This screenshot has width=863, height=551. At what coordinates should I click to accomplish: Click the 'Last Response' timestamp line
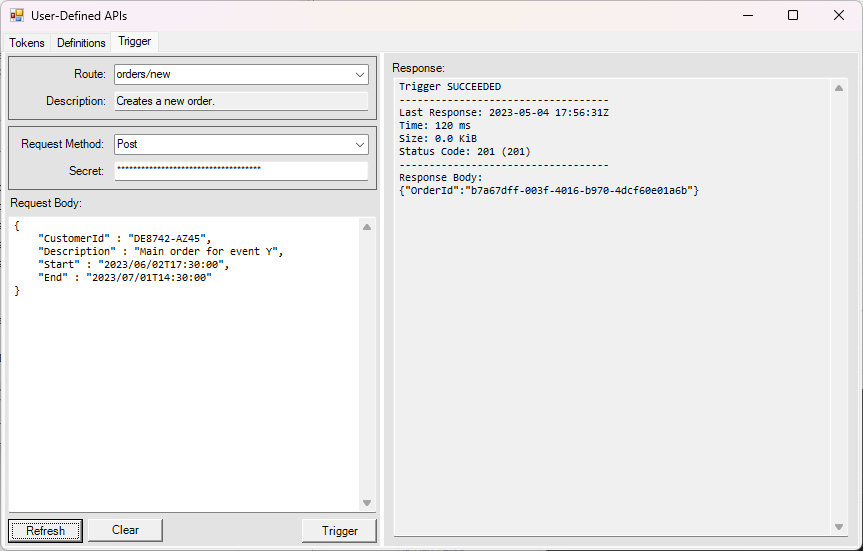[504, 112]
